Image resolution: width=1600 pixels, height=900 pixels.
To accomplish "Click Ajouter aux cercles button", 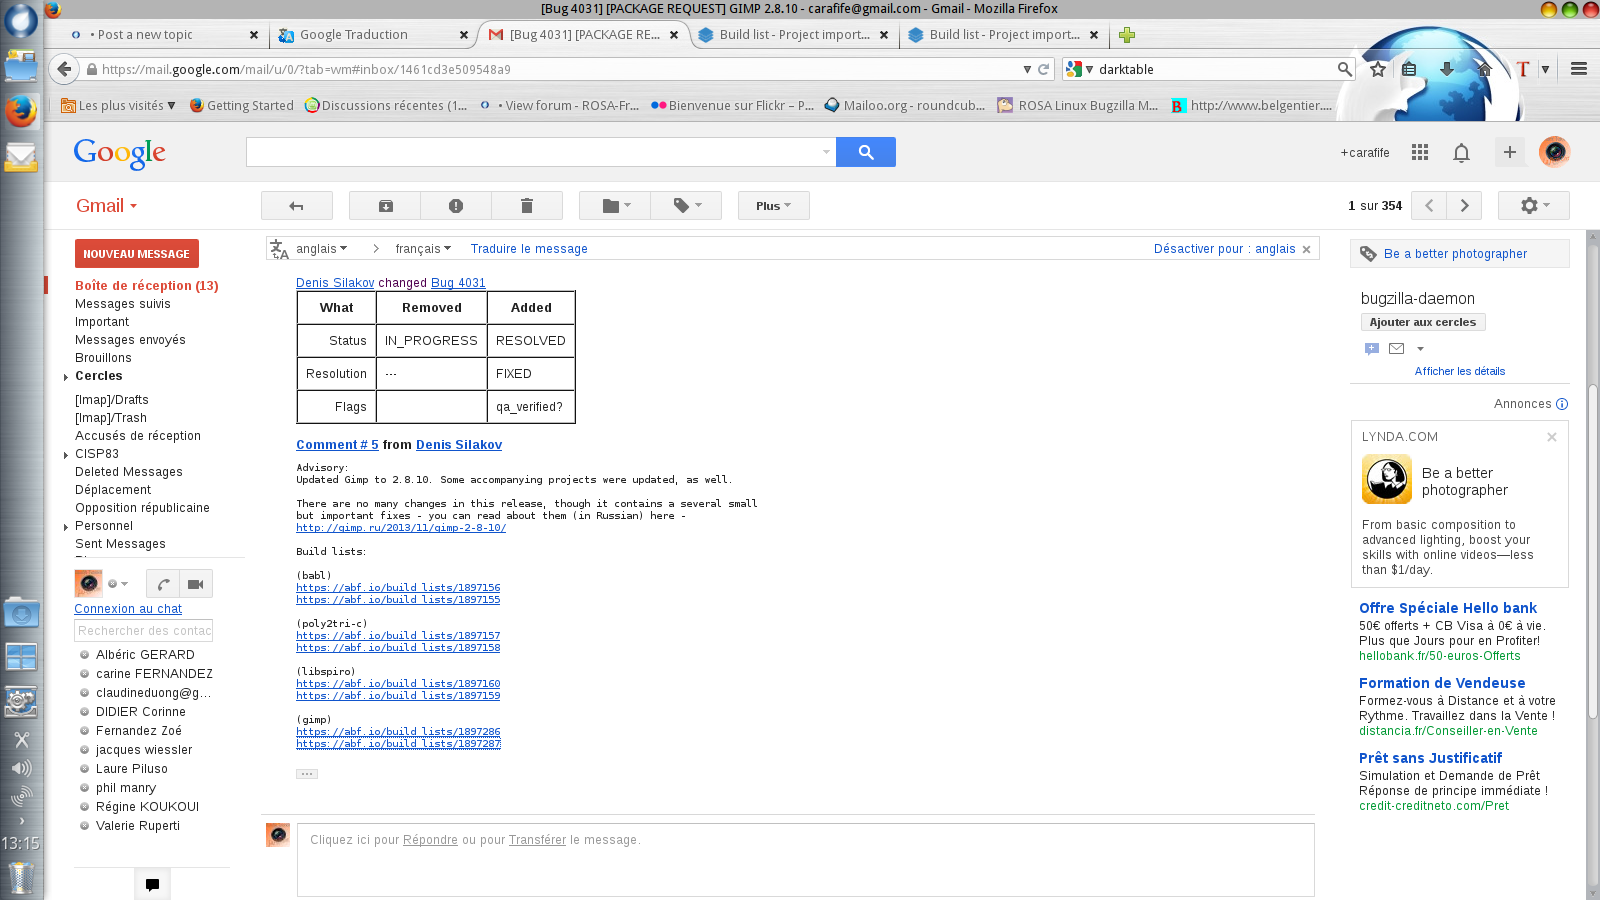I will [1423, 322].
